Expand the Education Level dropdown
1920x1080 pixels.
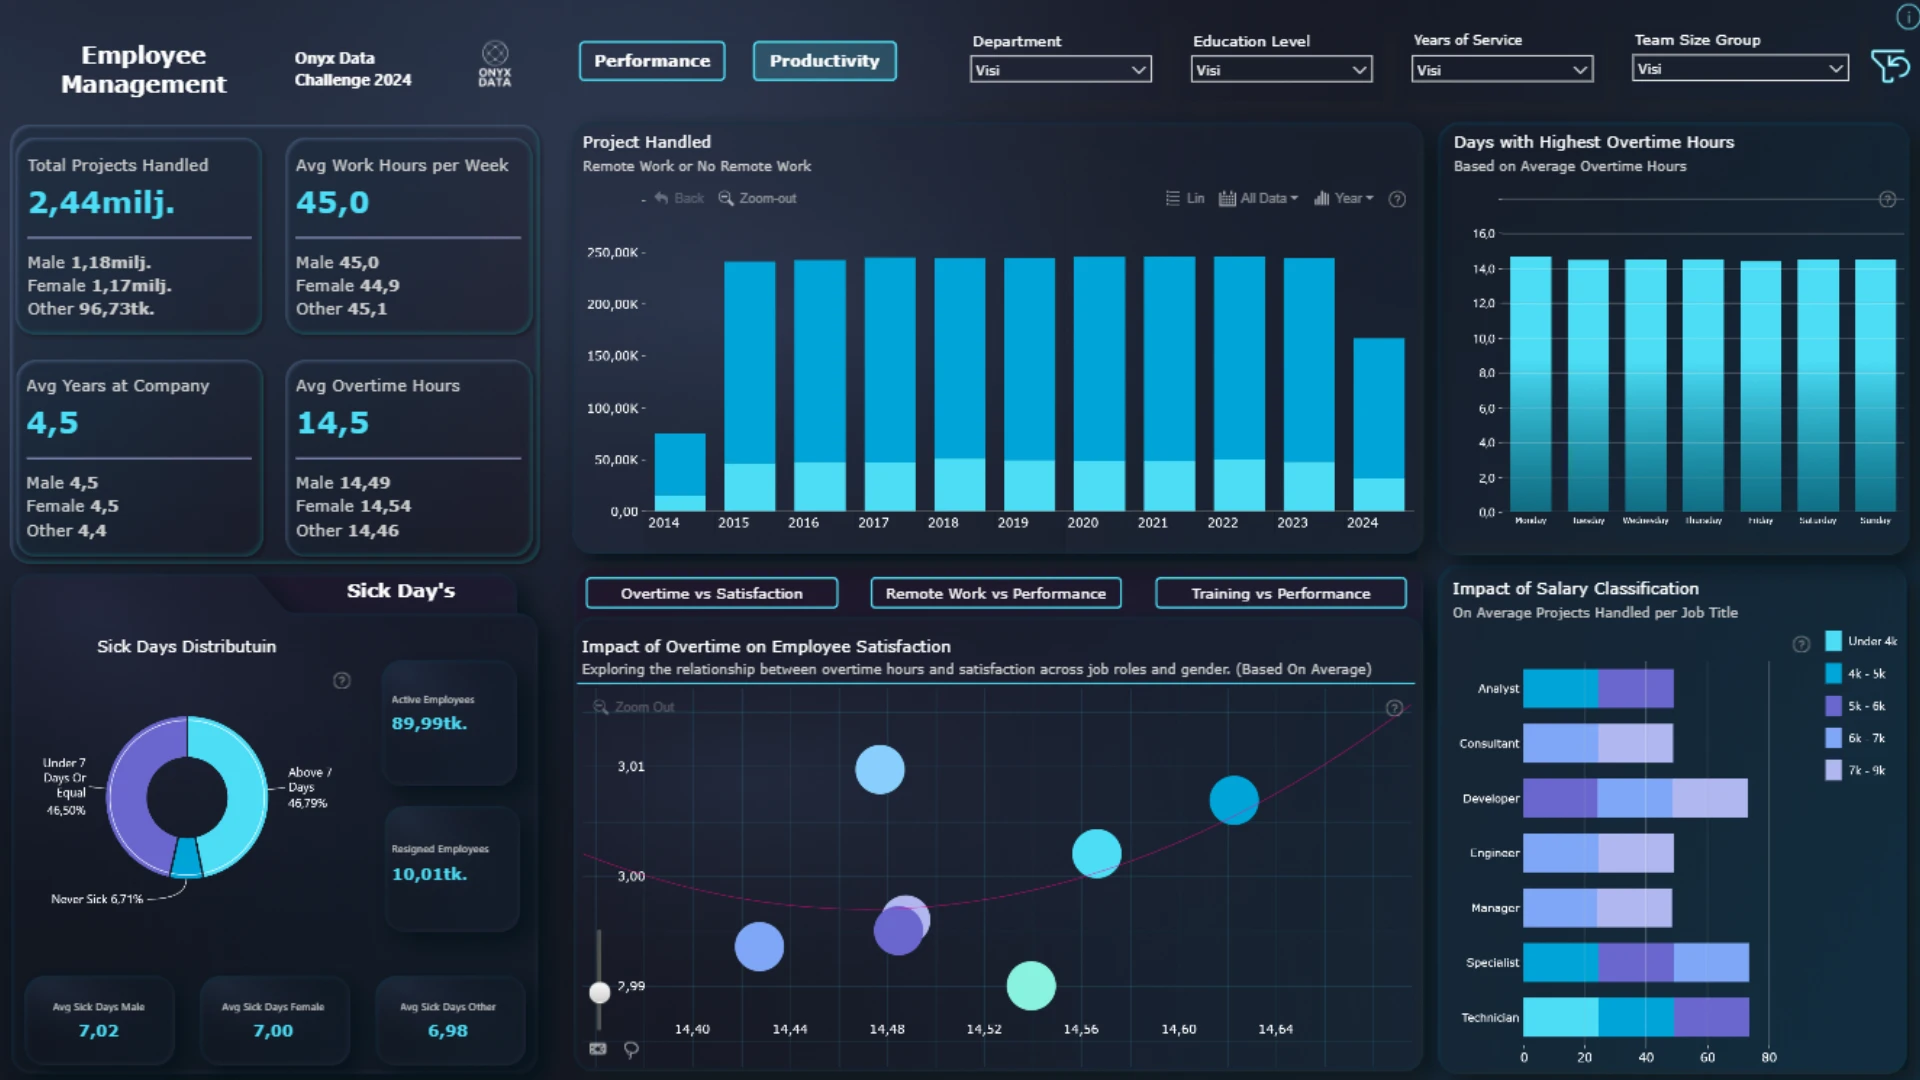[x=1280, y=70]
